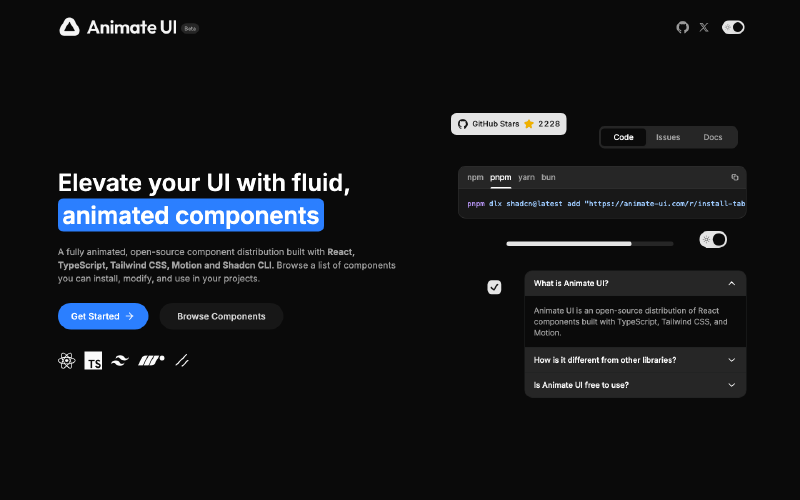The height and width of the screenshot is (500, 800).
Task: Click the Shadcn logo icon
Action: pos(182,361)
